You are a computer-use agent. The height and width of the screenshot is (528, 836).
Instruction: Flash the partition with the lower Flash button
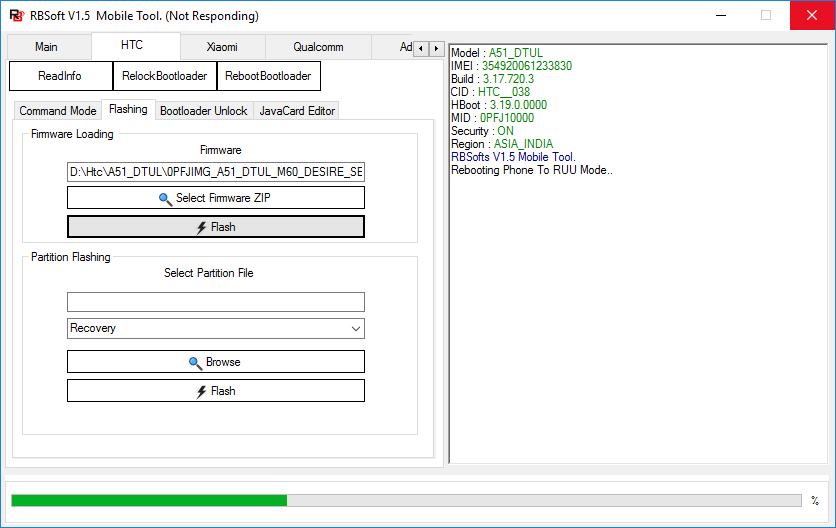[x=216, y=390]
